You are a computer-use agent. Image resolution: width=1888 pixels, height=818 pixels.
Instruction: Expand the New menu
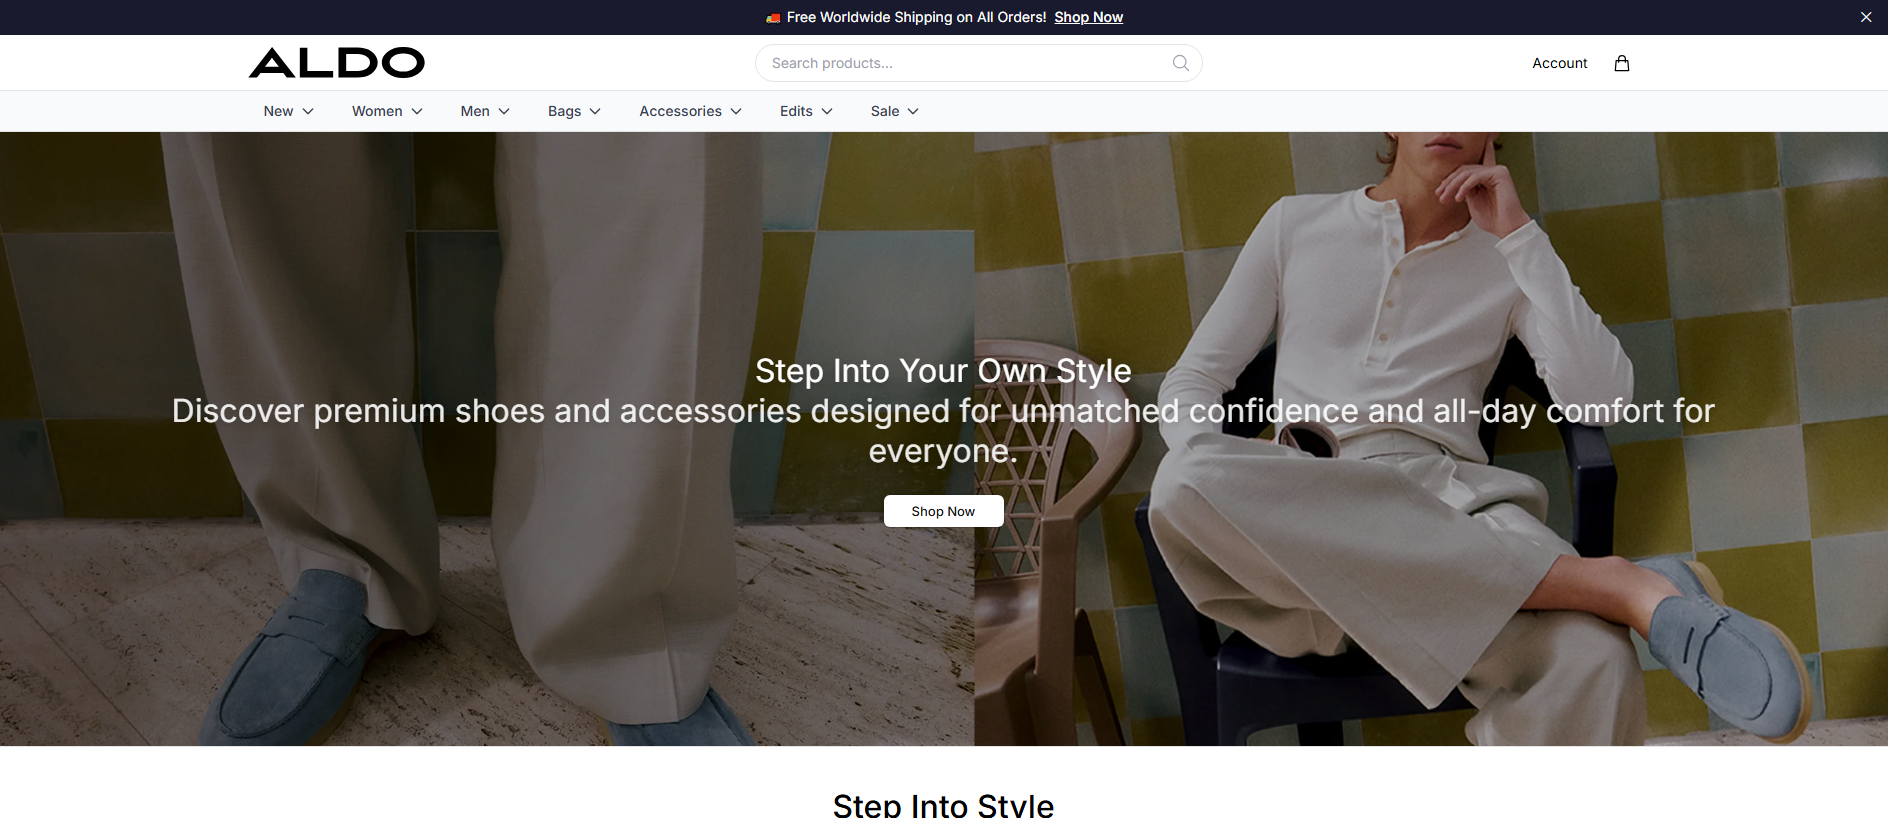coord(289,111)
